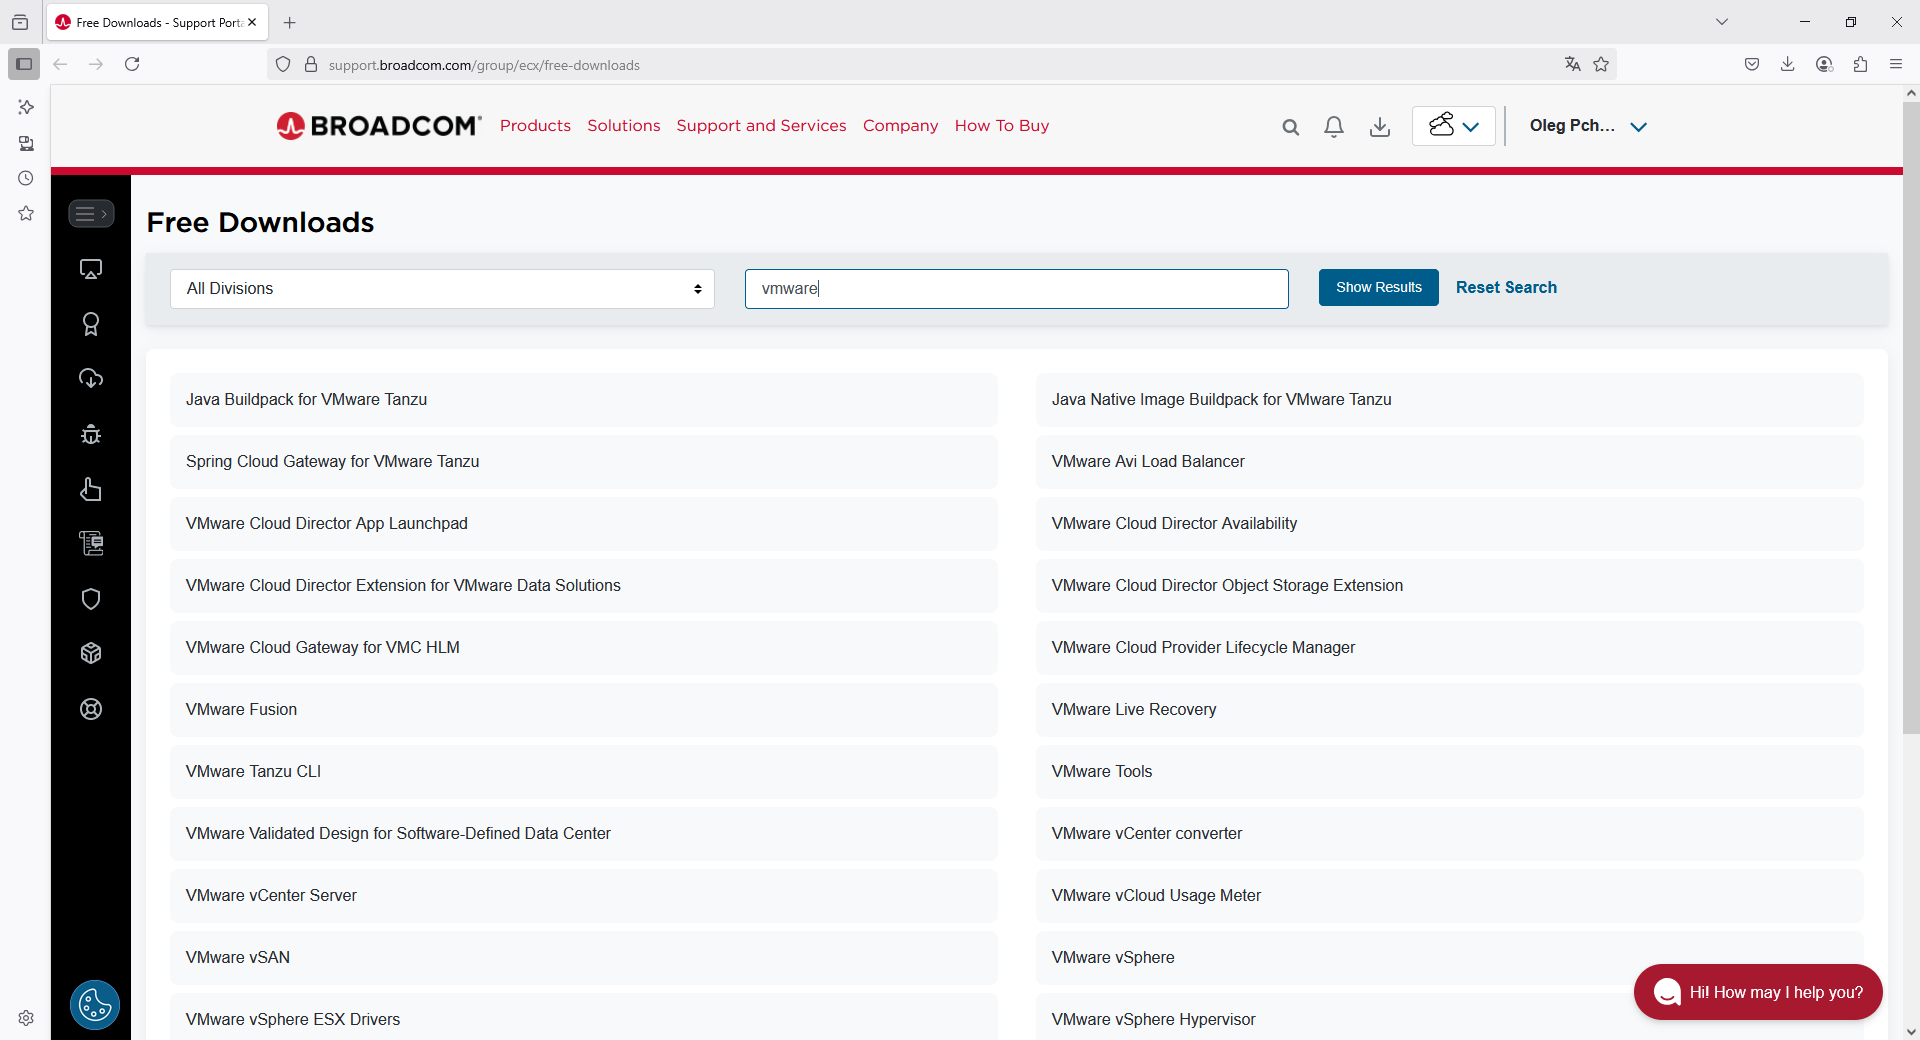
Task: Open VMware vCenter Server
Action: click(x=584, y=896)
